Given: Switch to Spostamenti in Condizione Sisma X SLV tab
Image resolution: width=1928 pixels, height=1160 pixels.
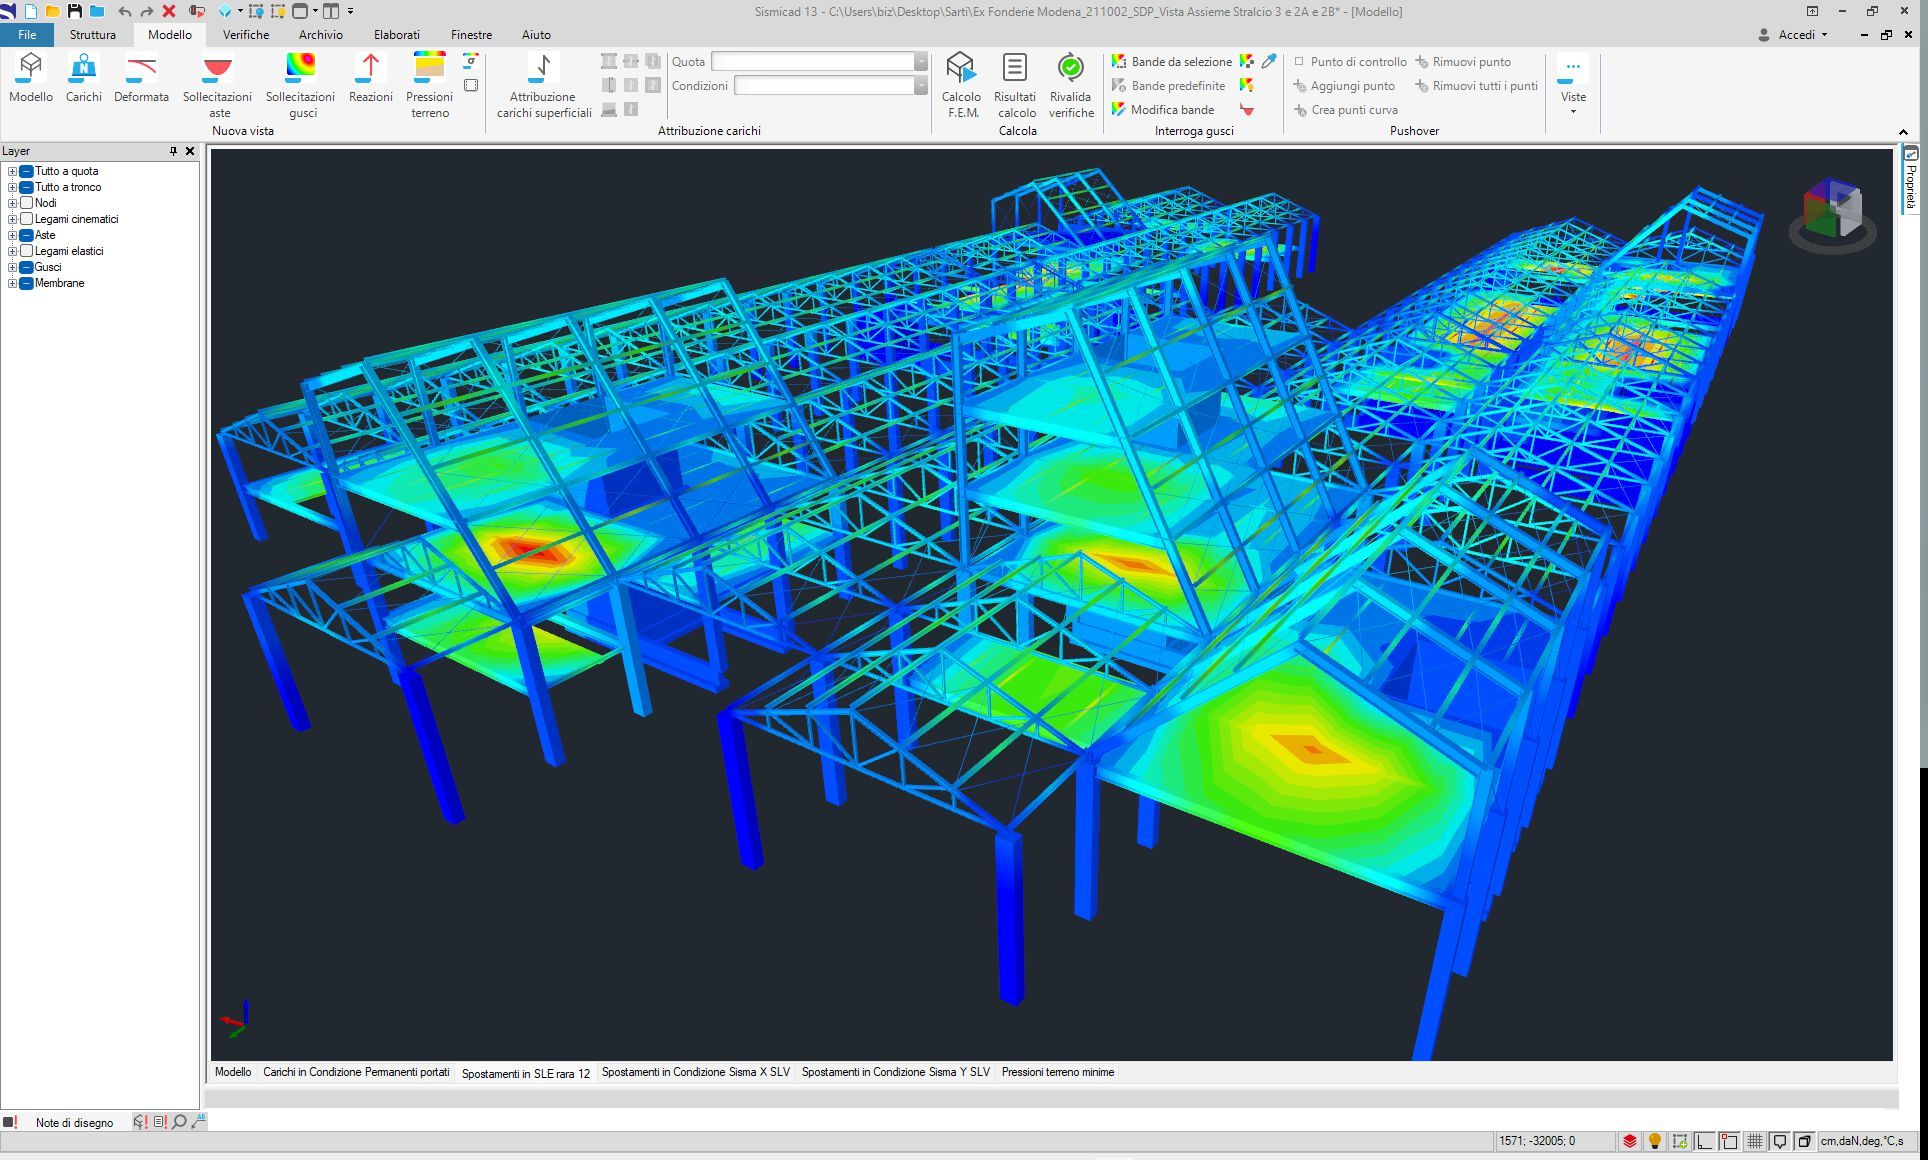Looking at the screenshot, I should tap(695, 1072).
